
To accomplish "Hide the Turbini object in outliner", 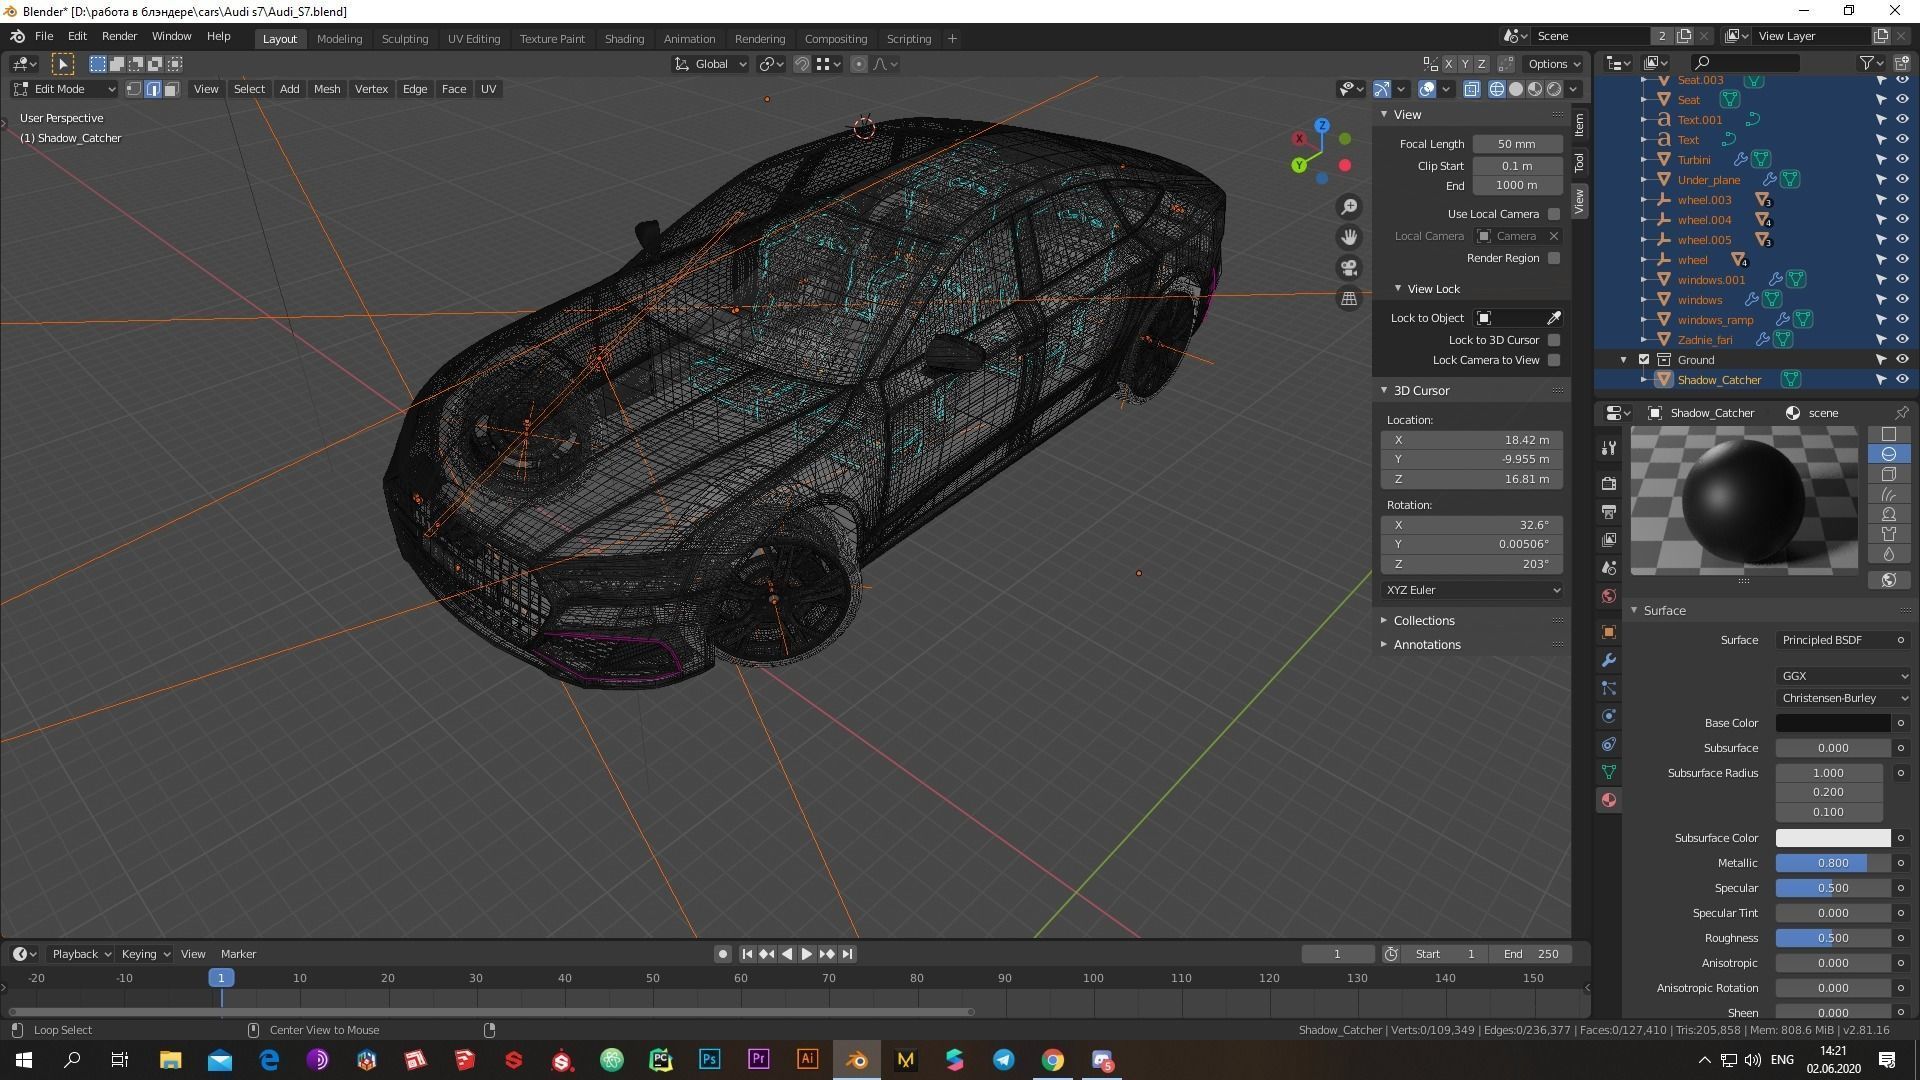I will click(1902, 160).
